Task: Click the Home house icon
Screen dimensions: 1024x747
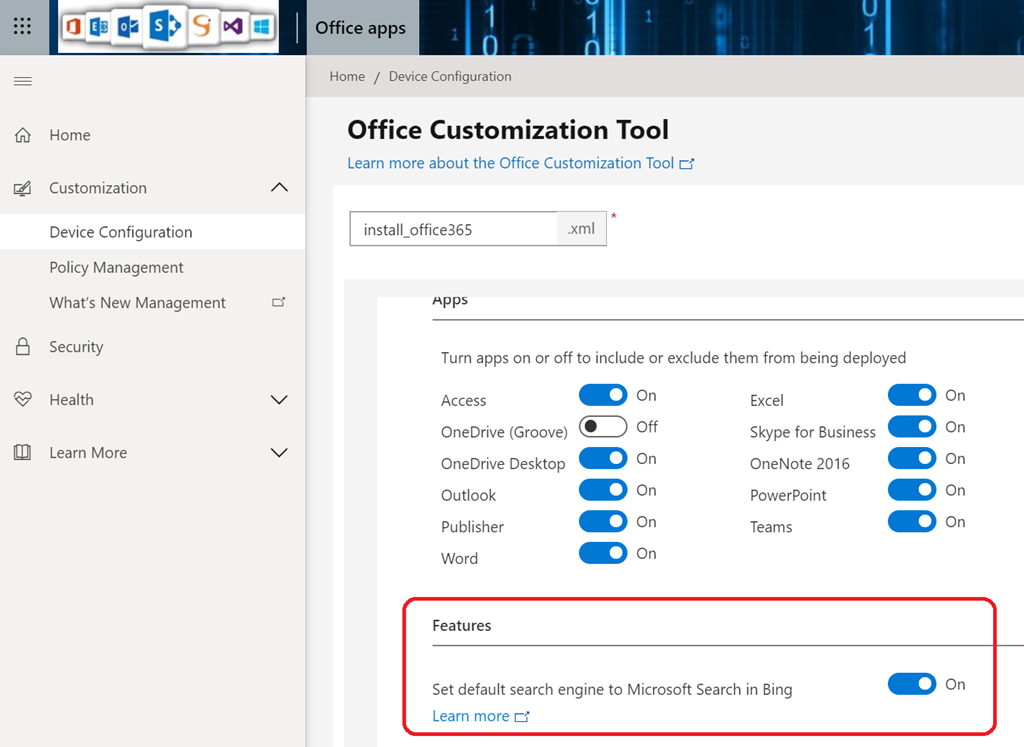Action: point(23,135)
